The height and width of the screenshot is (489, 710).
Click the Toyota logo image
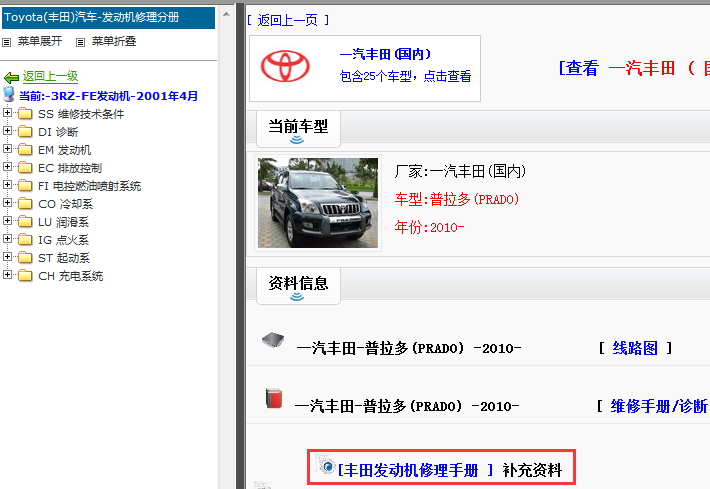click(285, 66)
